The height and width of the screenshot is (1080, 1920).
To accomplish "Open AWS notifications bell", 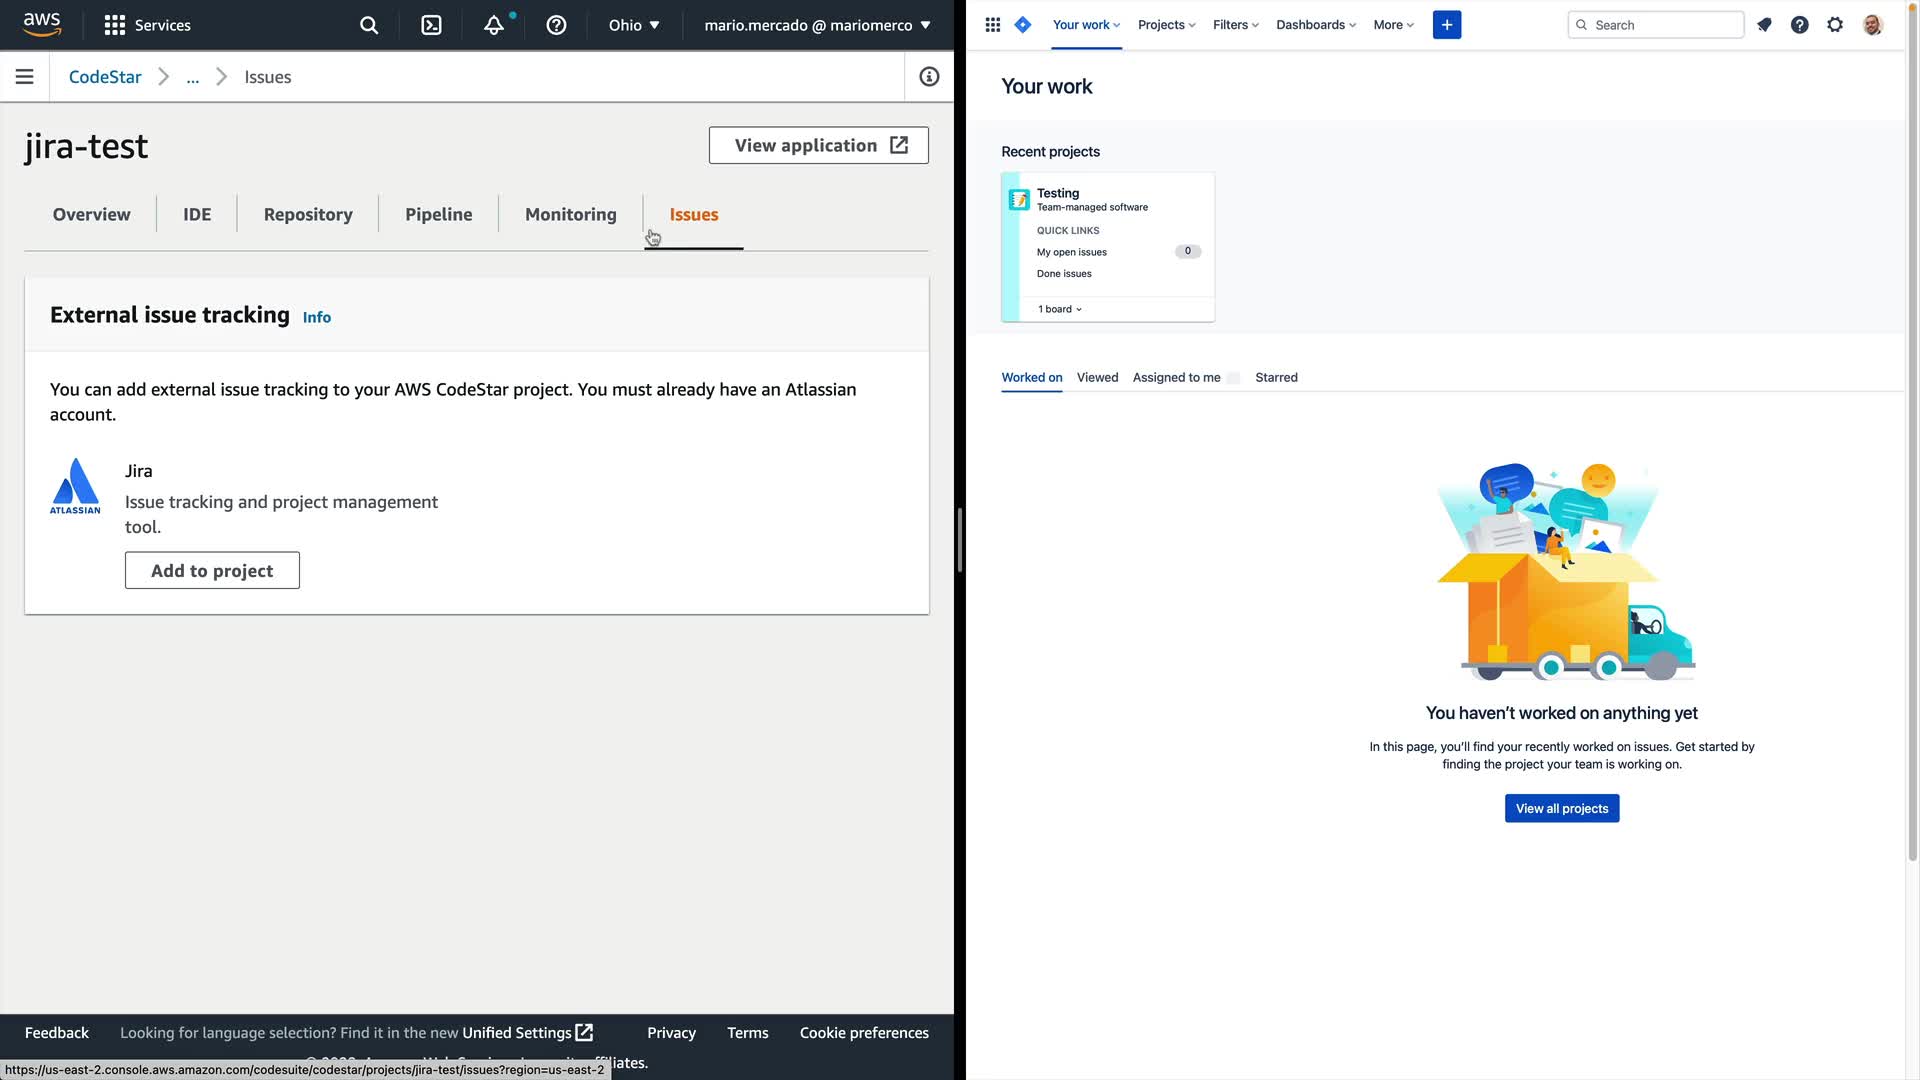I will click(x=494, y=25).
